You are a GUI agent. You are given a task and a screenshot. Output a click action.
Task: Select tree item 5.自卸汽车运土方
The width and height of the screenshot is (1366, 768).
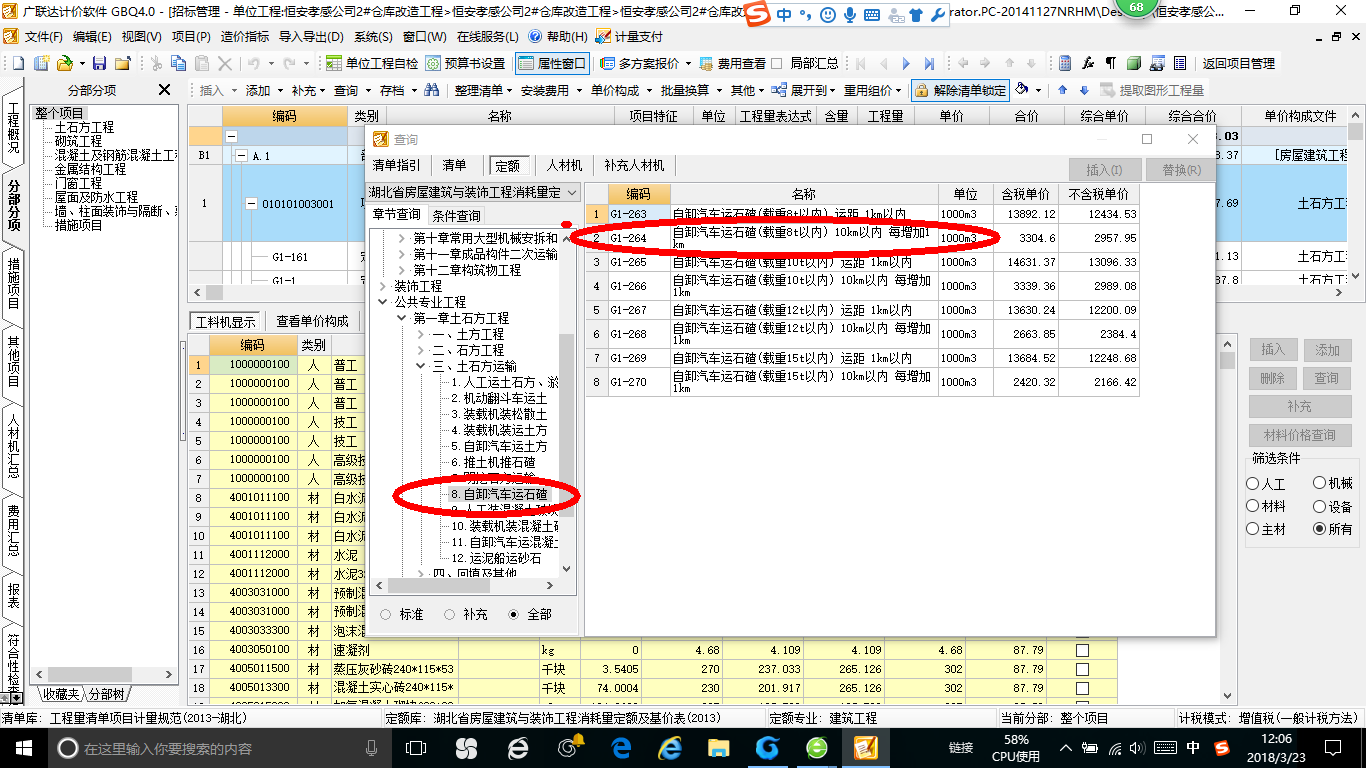[499, 446]
